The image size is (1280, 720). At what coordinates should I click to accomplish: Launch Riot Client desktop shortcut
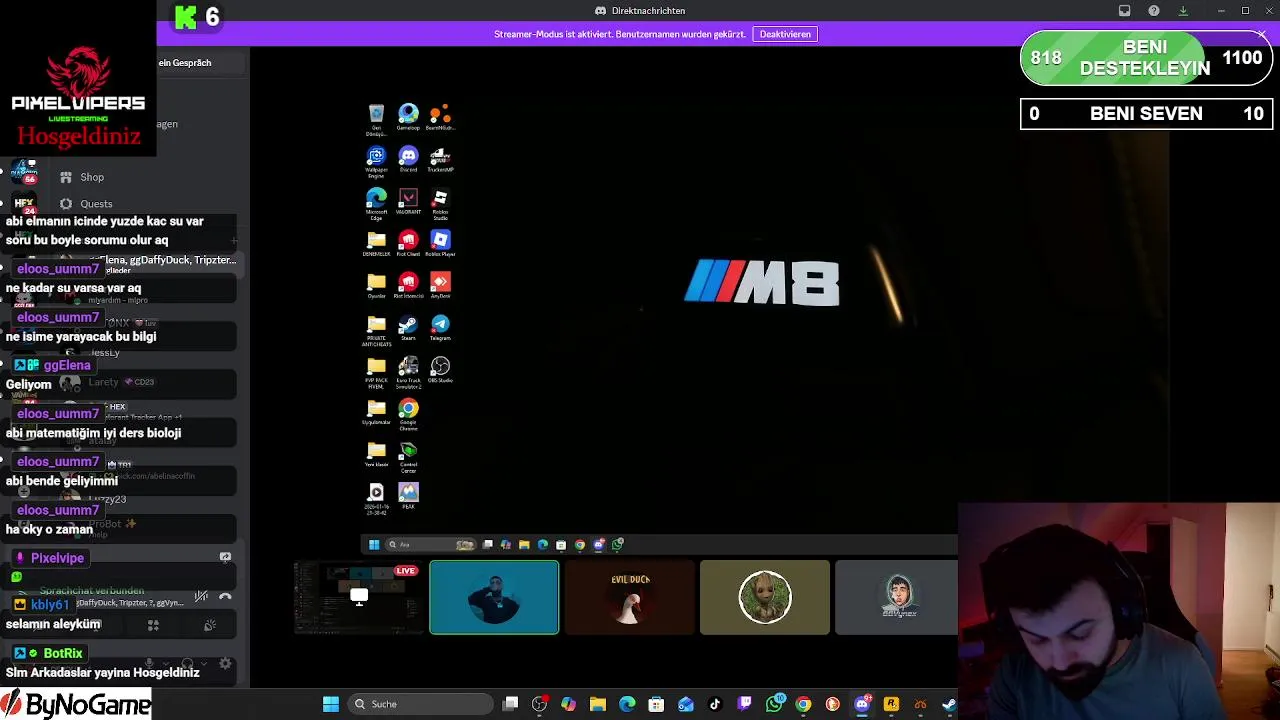(408, 244)
